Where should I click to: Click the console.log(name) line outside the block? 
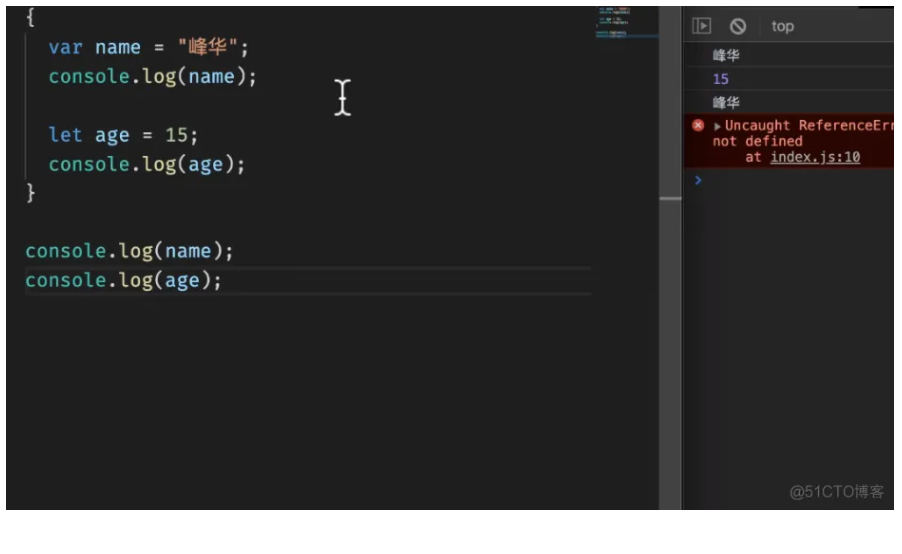click(x=129, y=251)
